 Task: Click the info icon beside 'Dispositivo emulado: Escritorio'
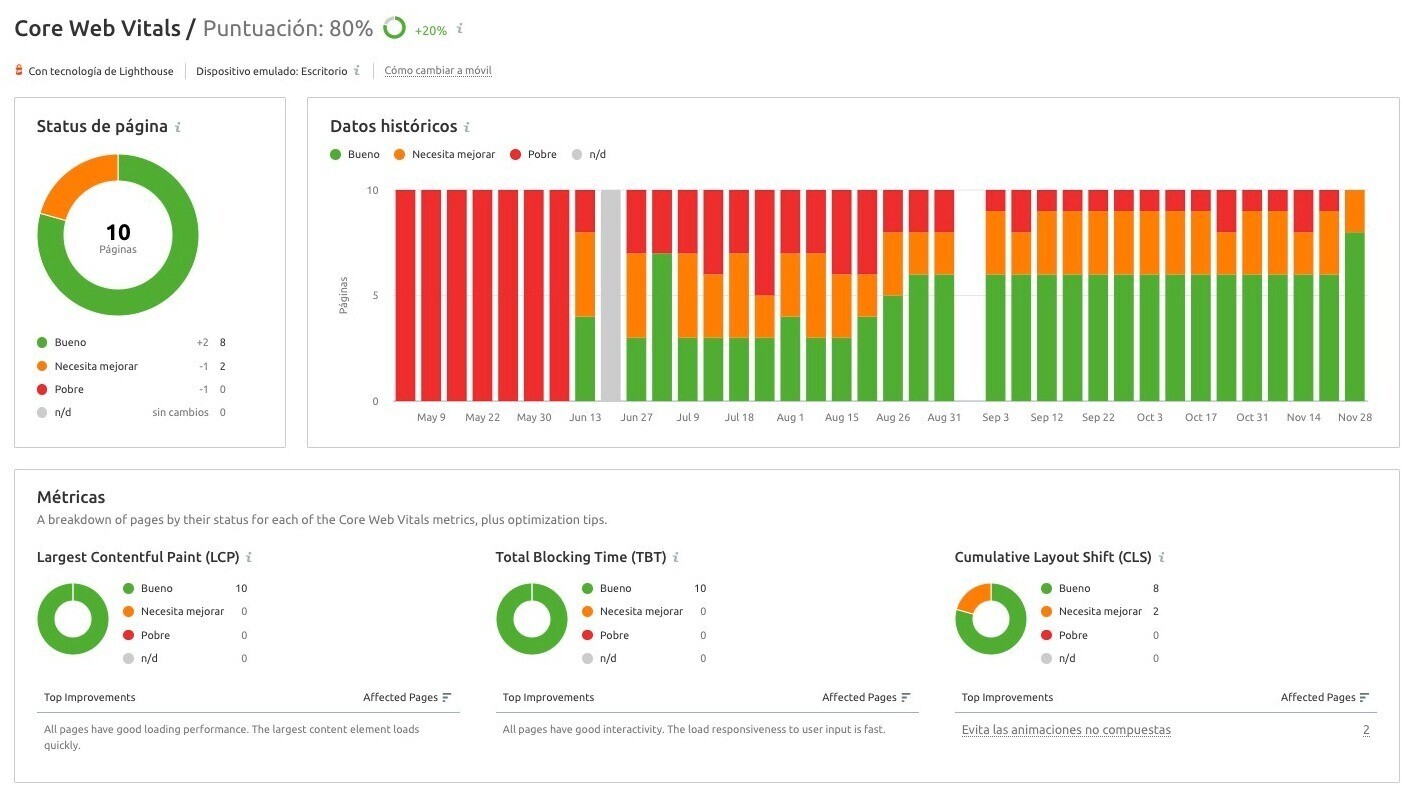click(357, 71)
